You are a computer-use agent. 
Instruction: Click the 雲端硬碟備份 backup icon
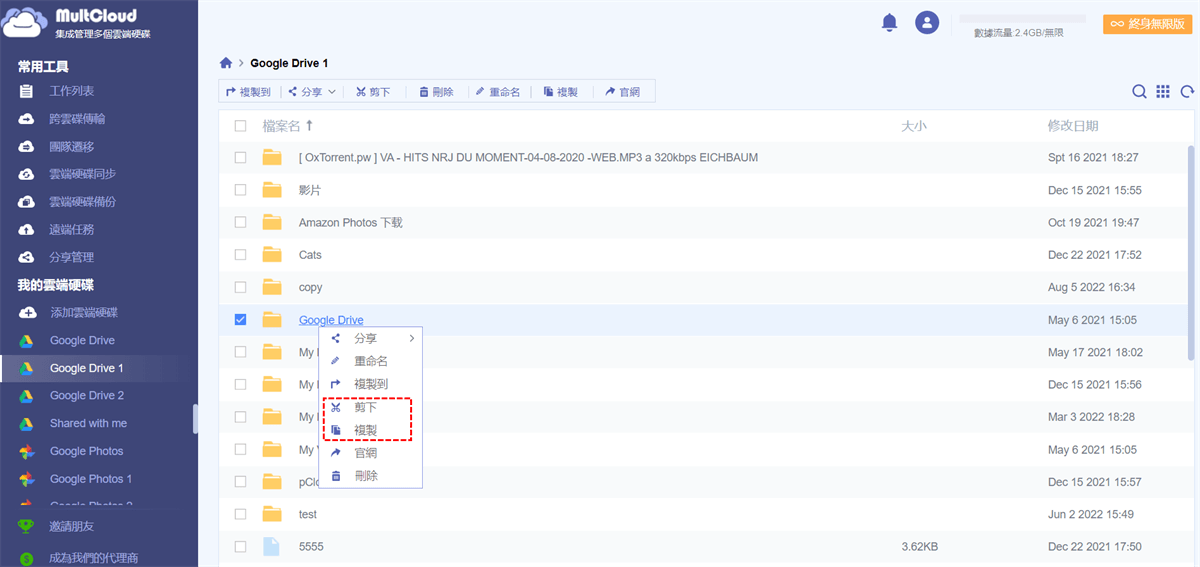pyautogui.click(x=27, y=202)
